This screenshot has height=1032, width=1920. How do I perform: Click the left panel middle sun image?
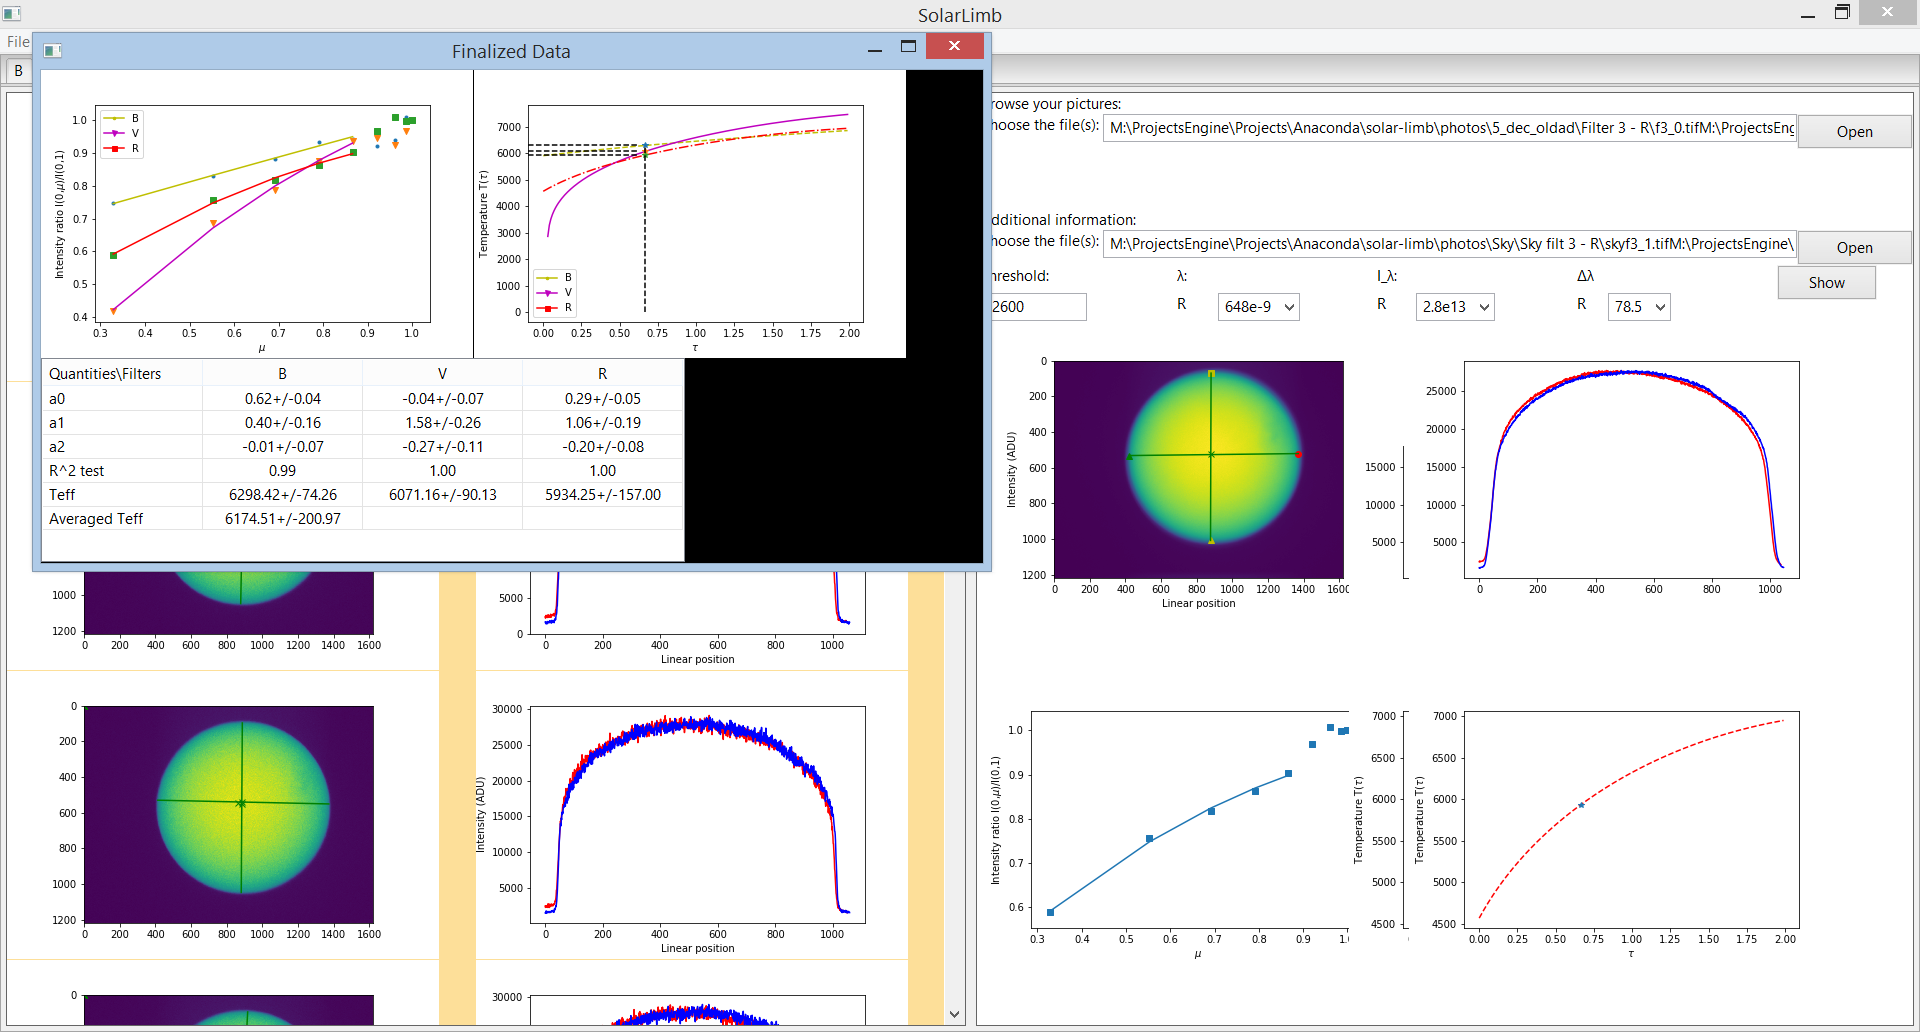[x=229, y=815]
